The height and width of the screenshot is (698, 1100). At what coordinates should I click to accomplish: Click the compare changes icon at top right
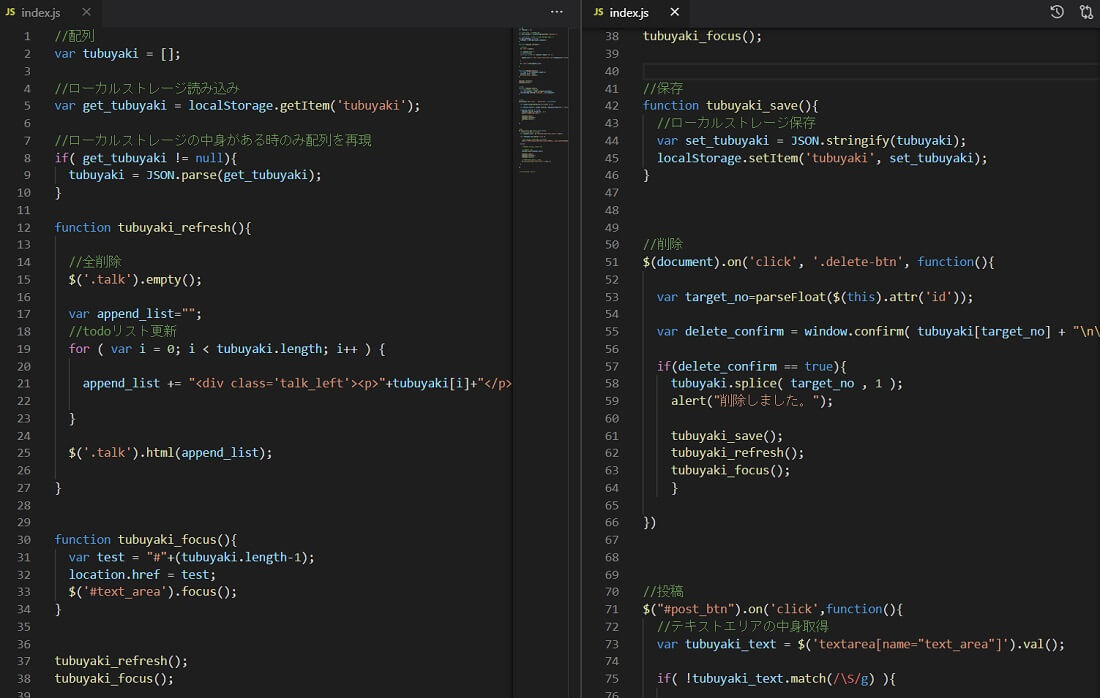coord(1086,12)
